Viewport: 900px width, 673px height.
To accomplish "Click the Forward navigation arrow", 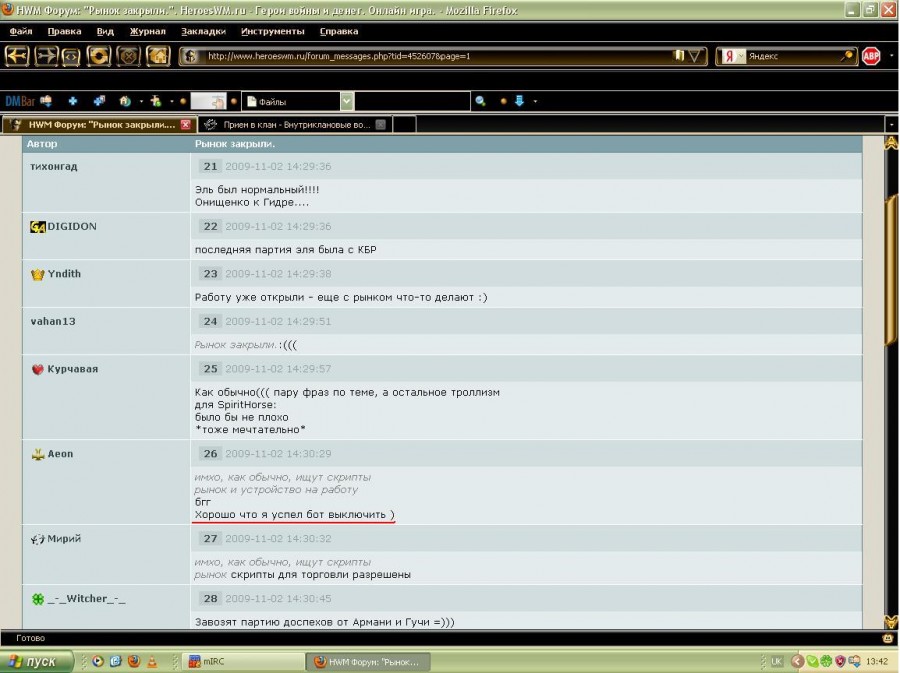I will click(x=46, y=56).
